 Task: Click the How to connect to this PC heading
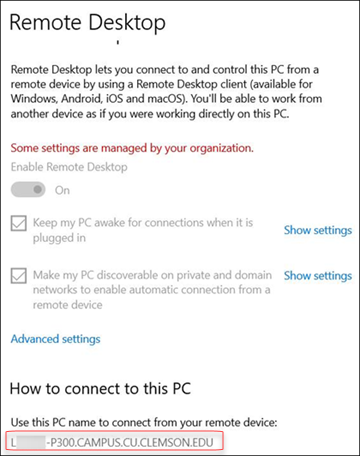coord(100,389)
